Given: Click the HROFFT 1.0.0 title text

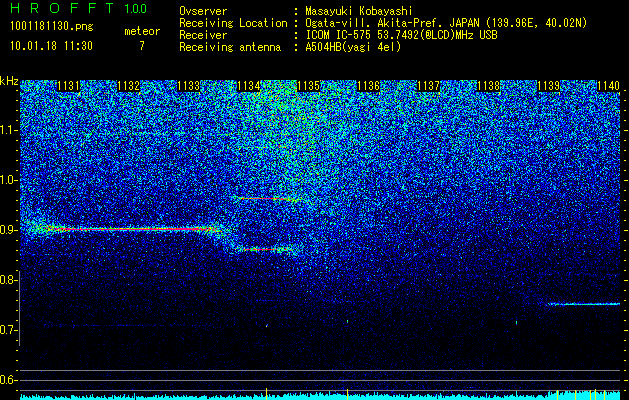Looking at the screenshot, I should pyautogui.click(x=78, y=8).
